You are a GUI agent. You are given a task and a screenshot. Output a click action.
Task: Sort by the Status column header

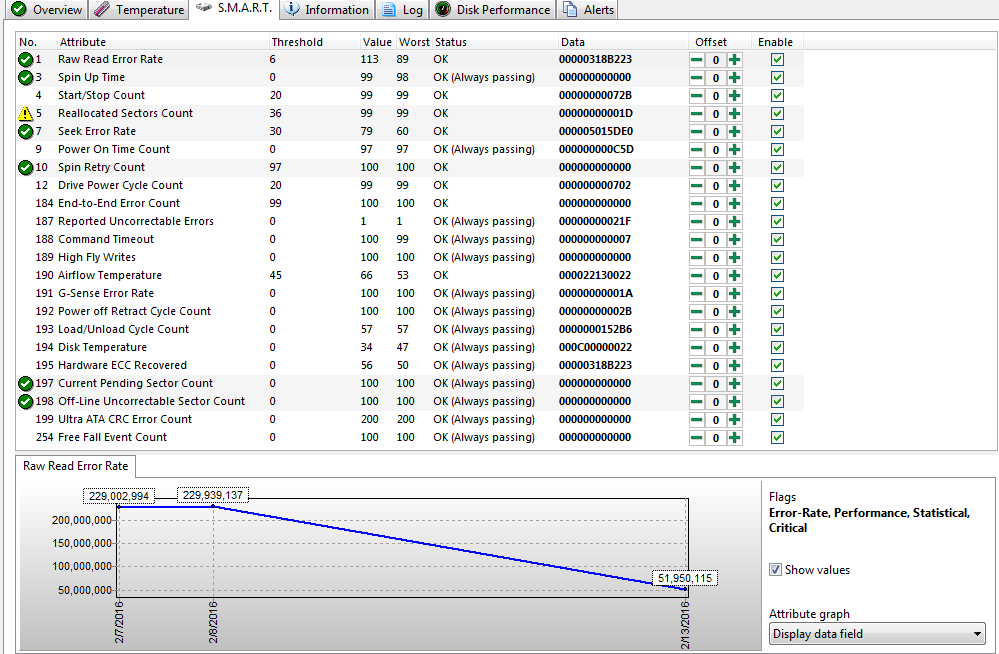click(495, 42)
